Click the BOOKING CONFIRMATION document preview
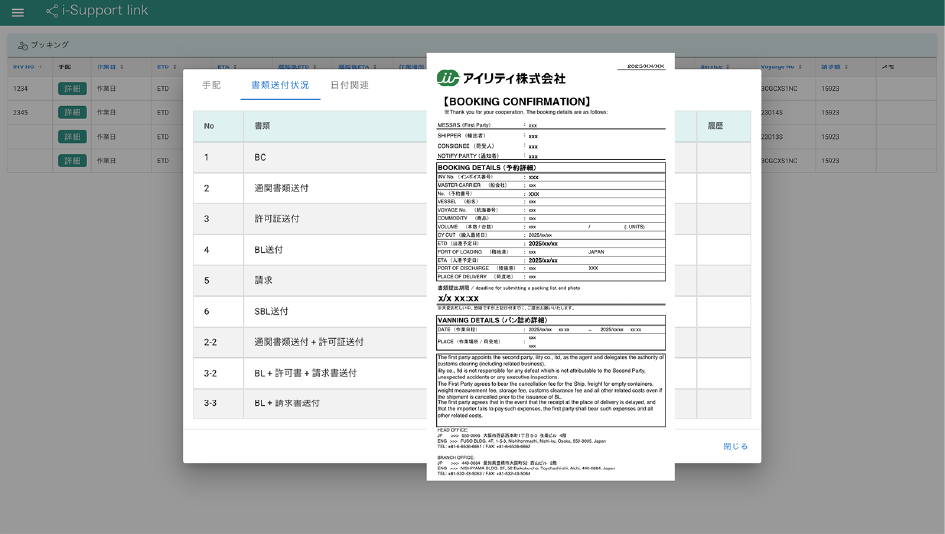The width and height of the screenshot is (945, 534). (x=550, y=267)
